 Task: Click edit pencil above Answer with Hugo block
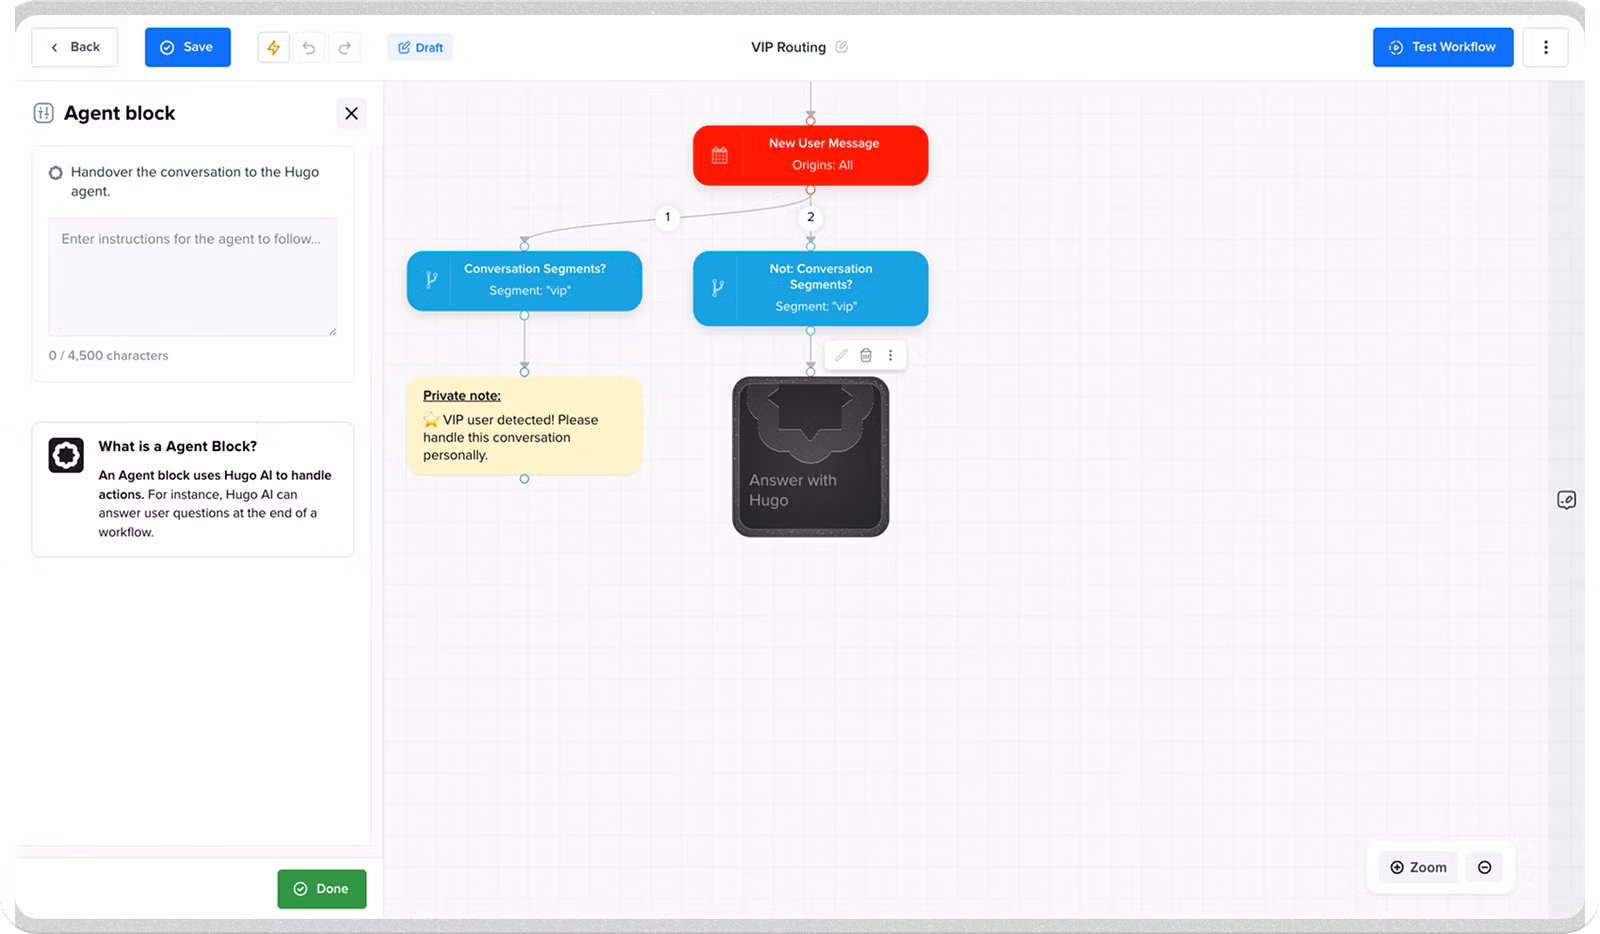click(x=841, y=355)
